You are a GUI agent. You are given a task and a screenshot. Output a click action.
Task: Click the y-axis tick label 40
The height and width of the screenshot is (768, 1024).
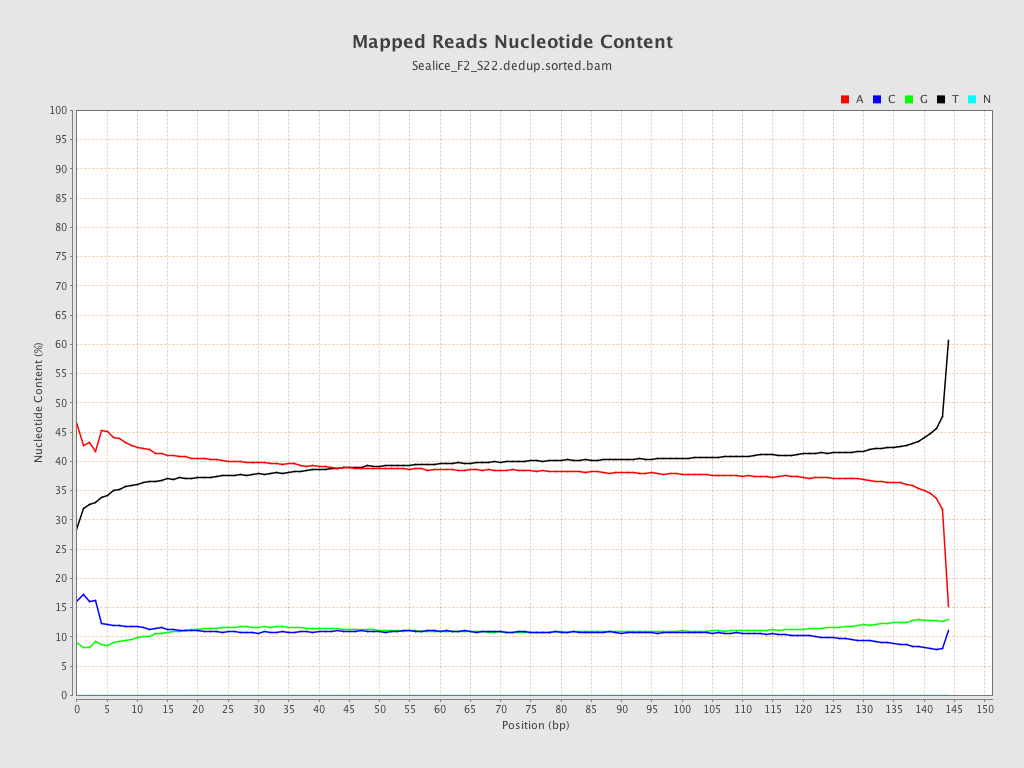click(x=61, y=461)
